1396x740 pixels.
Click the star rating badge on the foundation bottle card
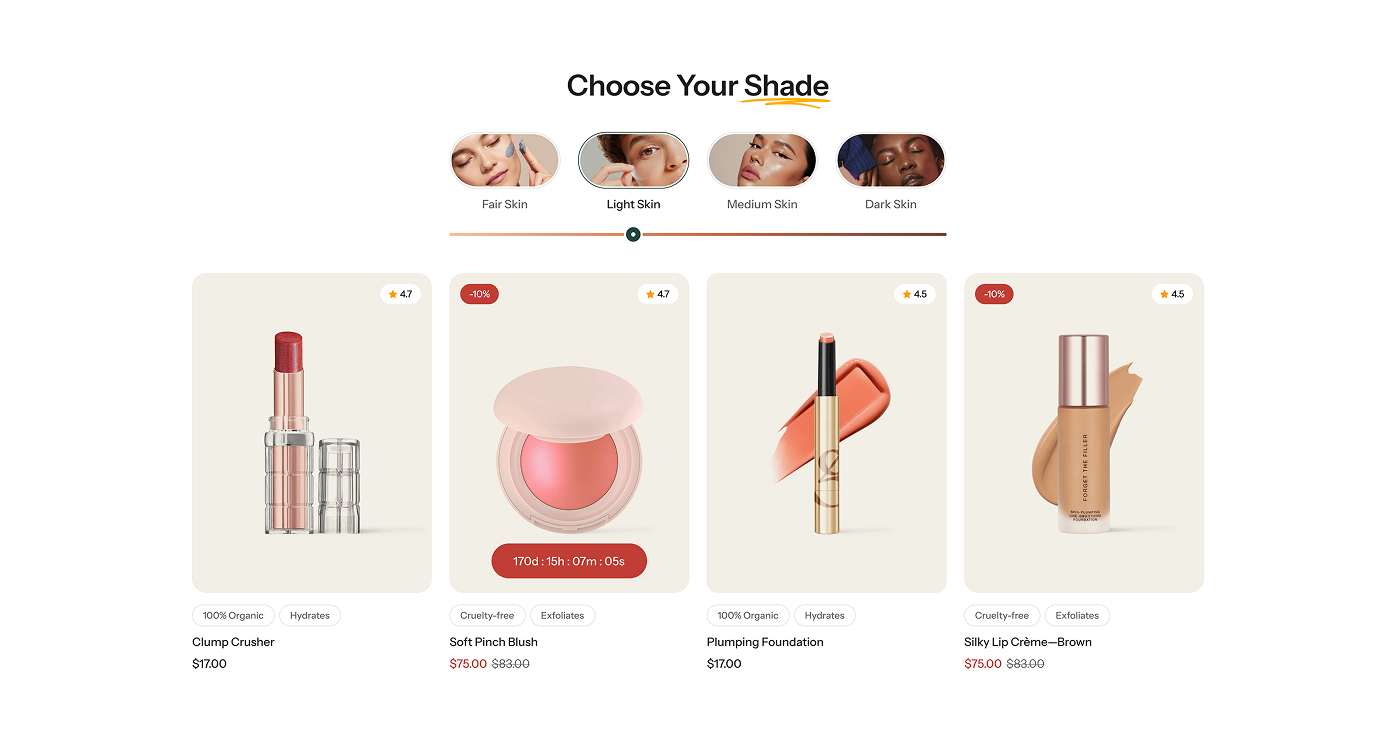pos(1172,294)
